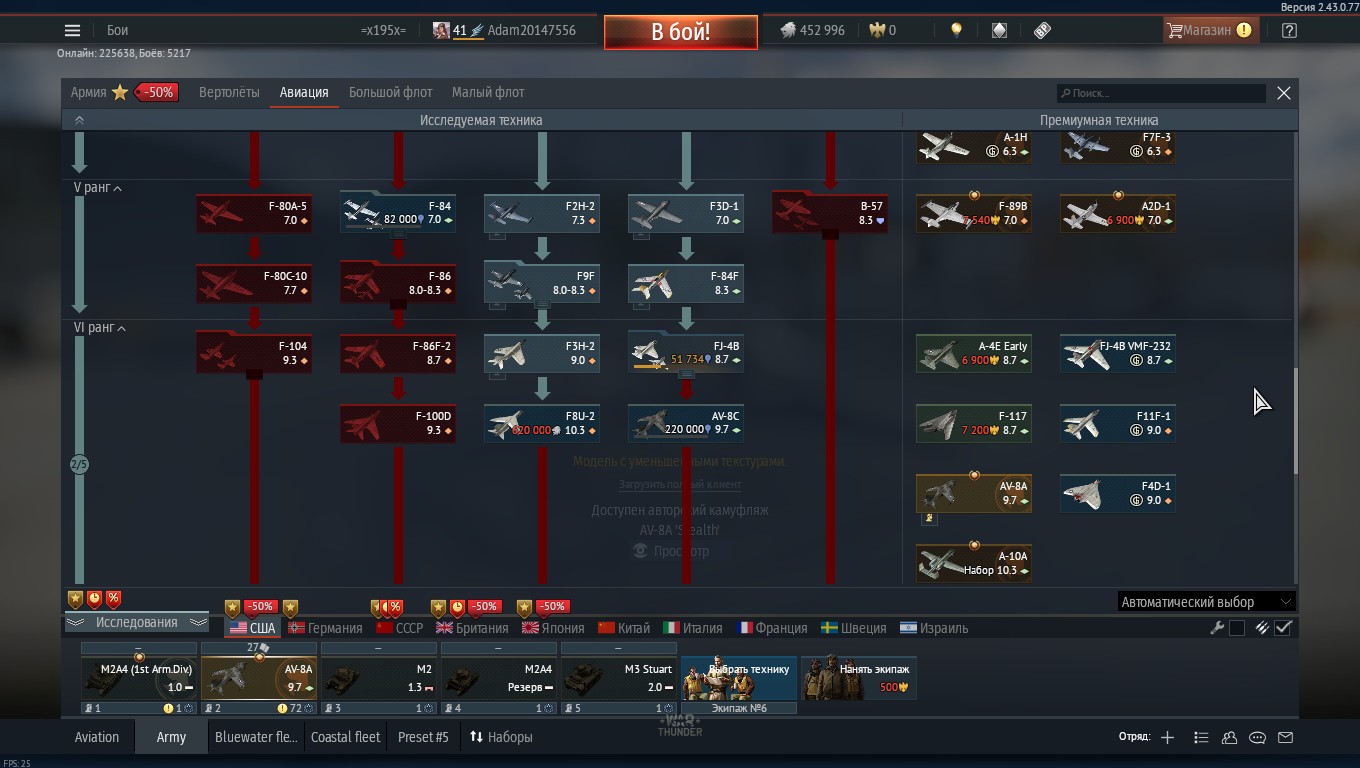Expand the Исследования panel
This screenshot has height=768, width=1360.
point(136,622)
